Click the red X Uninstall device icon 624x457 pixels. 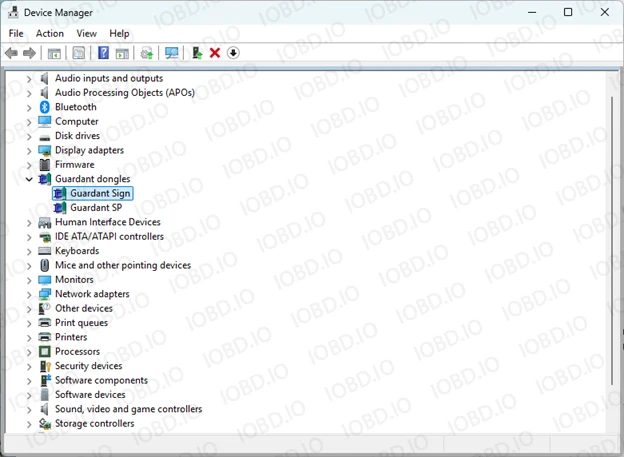(x=215, y=53)
